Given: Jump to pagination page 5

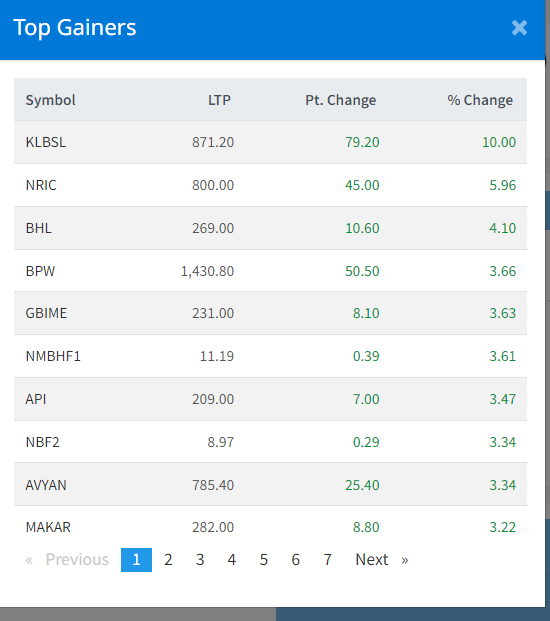Looking at the screenshot, I should (264, 560).
